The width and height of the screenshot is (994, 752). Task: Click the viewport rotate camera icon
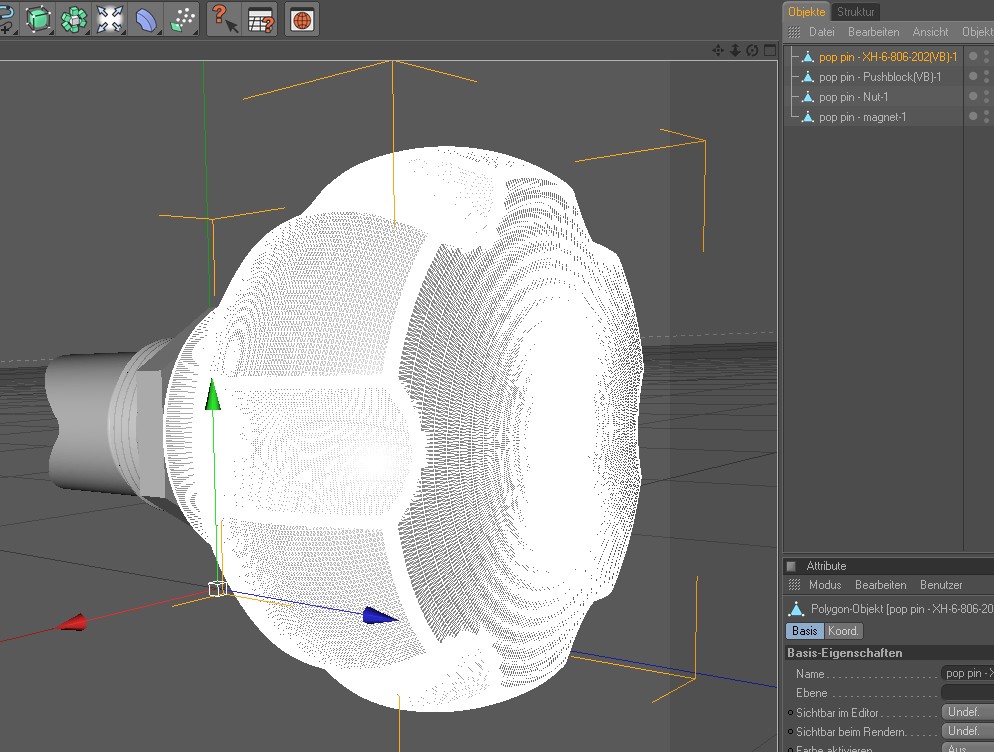pyautogui.click(x=751, y=50)
